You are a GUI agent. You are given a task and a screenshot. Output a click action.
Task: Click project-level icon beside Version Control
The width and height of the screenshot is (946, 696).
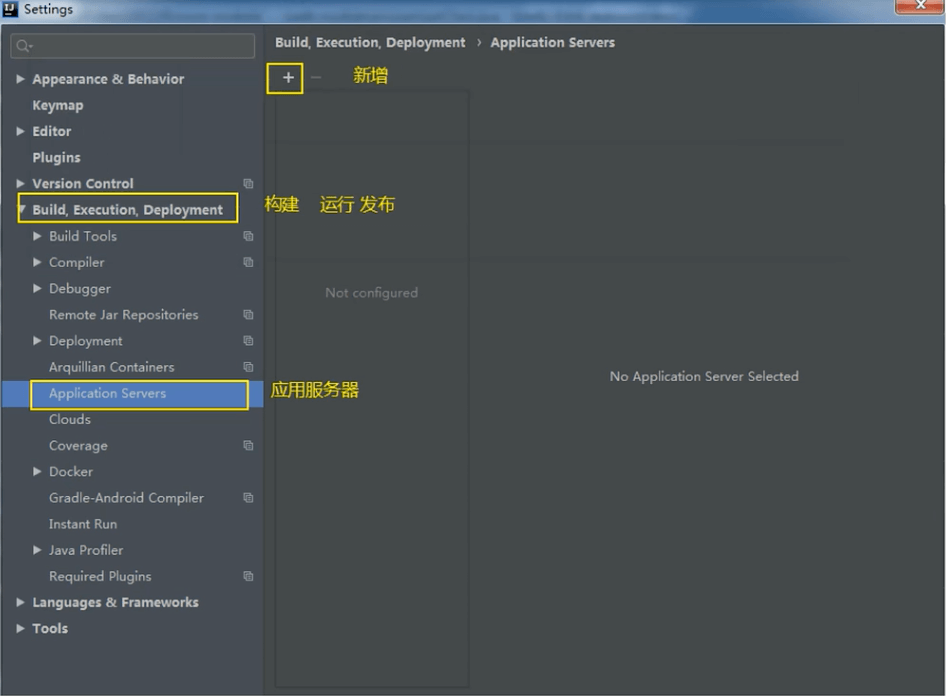click(248, 184)
